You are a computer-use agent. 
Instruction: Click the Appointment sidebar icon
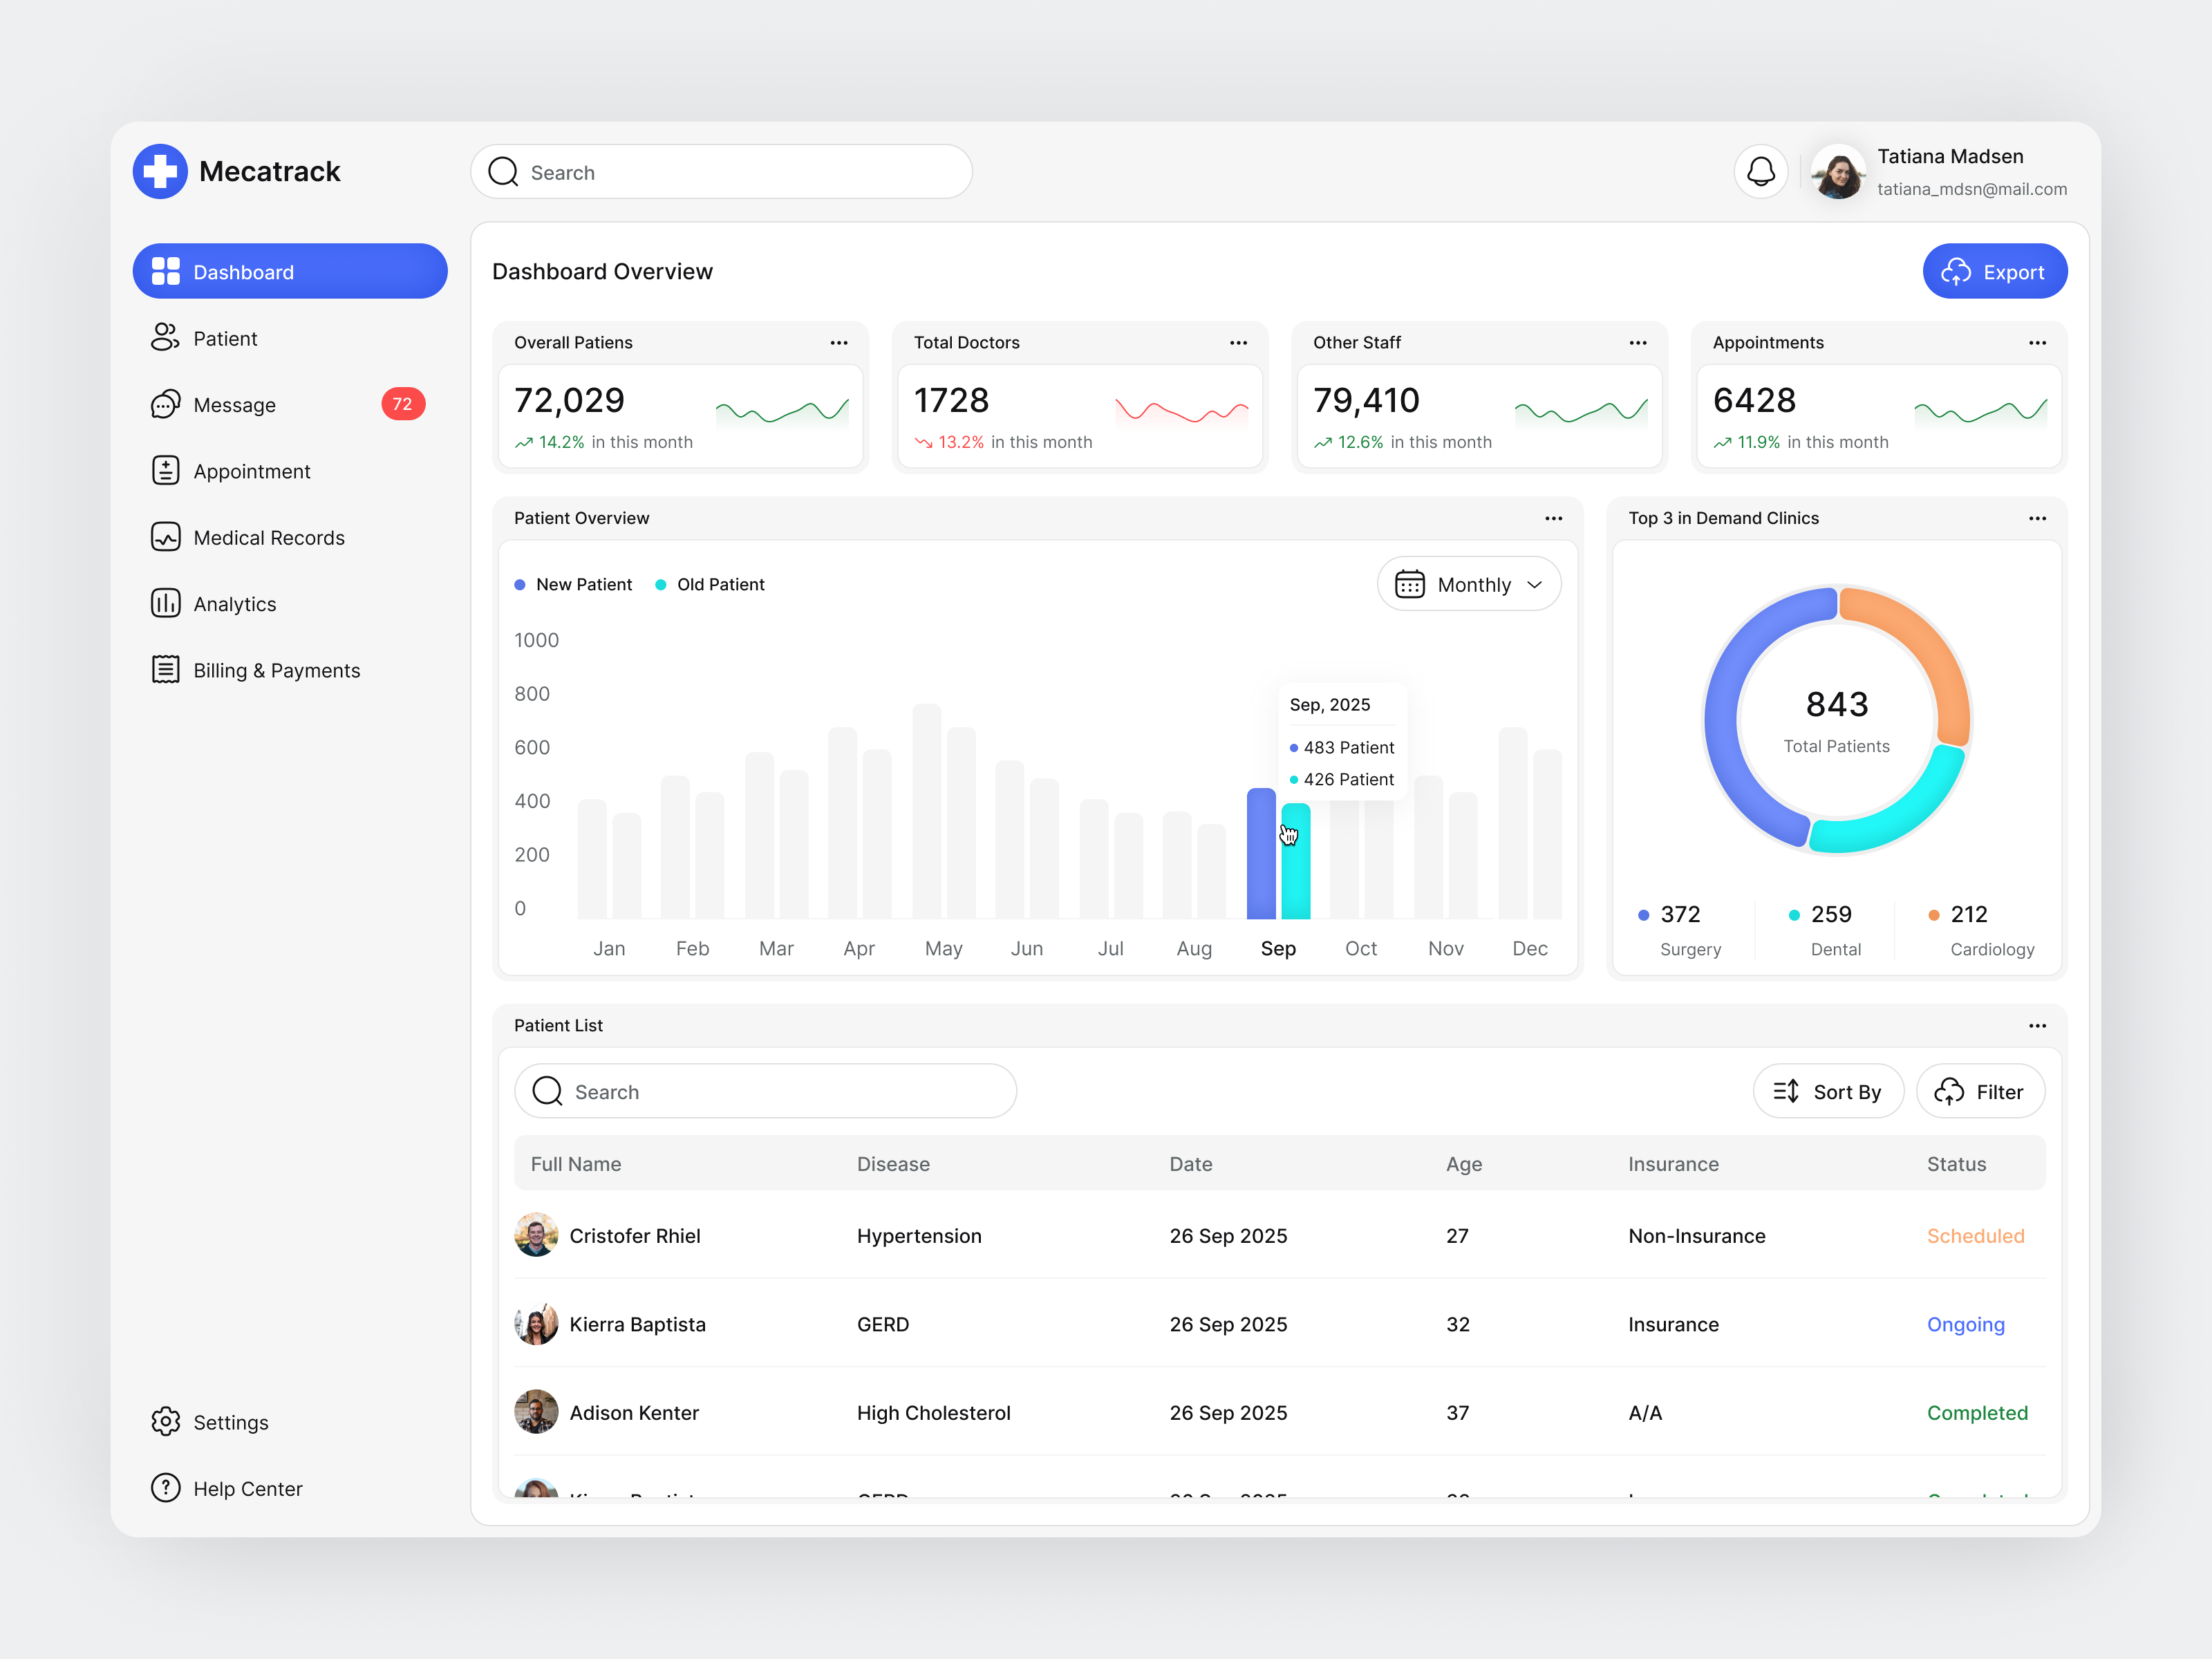coord(166,470)
